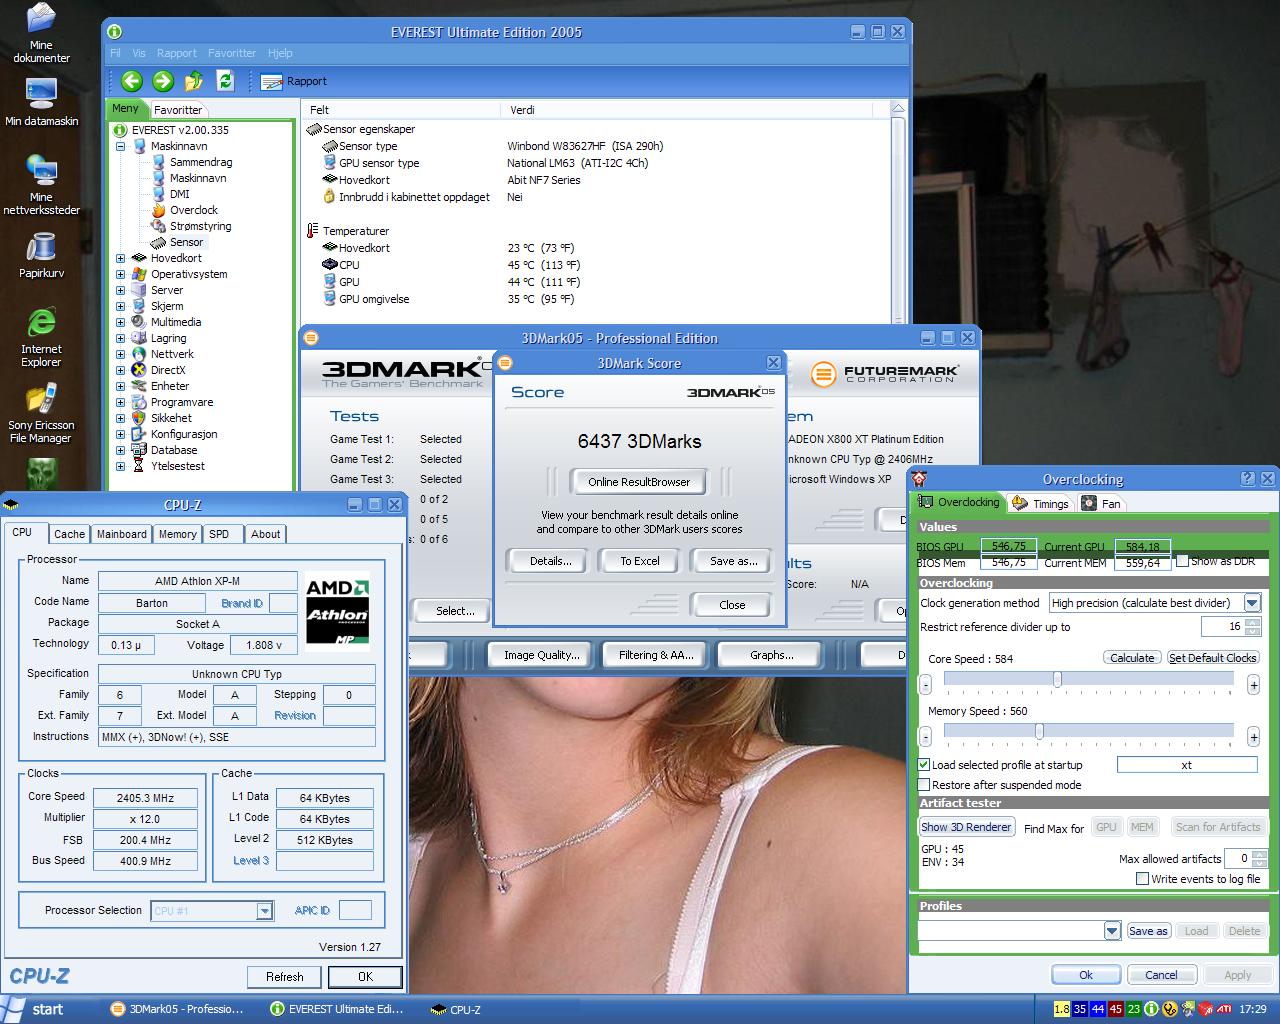The width and height of the screenshot is (1280, 1024).
Task: Toggle Show as DDR checkbox
Action: pyautogui.click(x=1182, y=561)
